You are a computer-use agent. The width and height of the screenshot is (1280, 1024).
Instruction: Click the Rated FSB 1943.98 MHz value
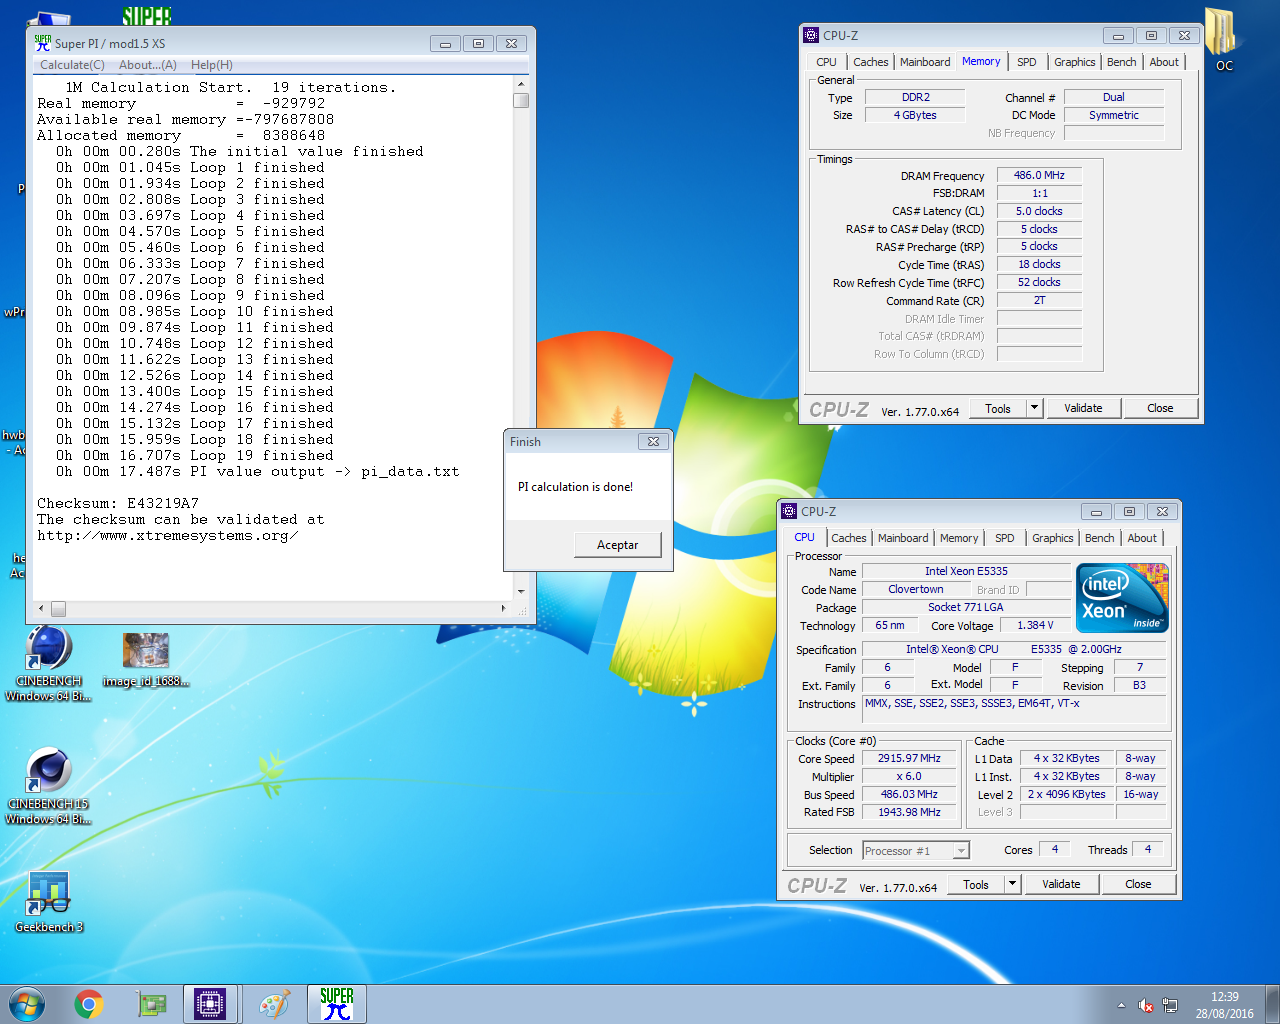click(x=909, y=812)
